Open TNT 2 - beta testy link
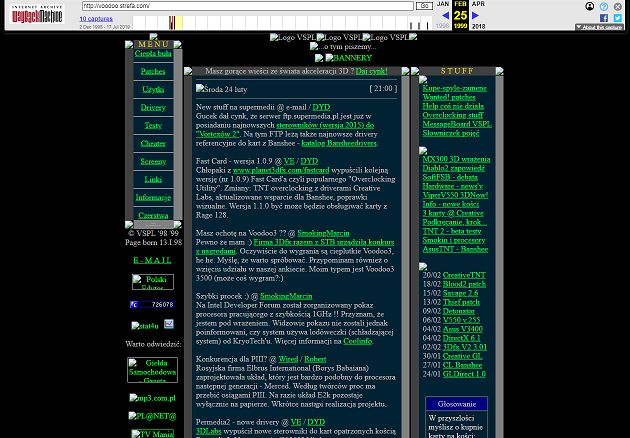Image resolution: width=630 pixels, height=438 pixels. pos(452,231)
